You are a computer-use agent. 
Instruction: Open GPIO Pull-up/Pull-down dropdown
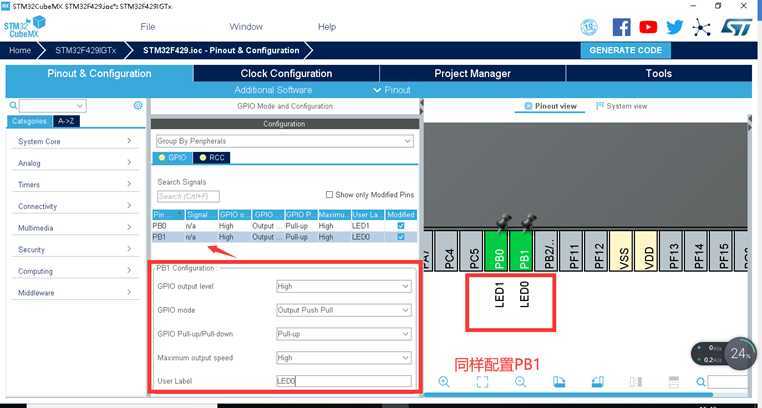(344, 334)
